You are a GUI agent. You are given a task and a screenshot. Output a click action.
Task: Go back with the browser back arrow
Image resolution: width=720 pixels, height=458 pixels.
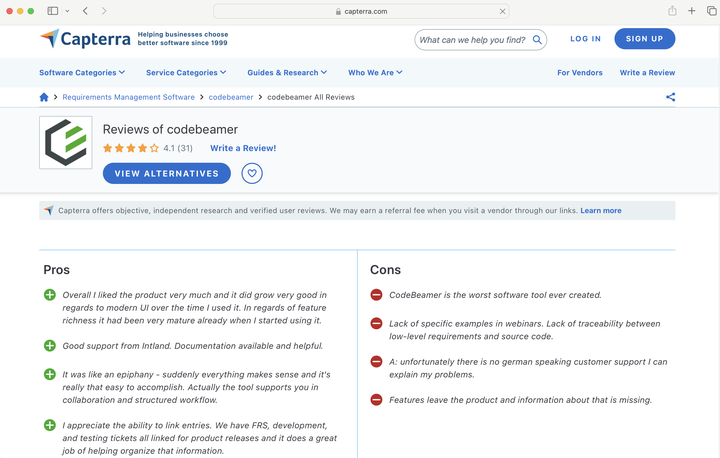pos(85,11)
